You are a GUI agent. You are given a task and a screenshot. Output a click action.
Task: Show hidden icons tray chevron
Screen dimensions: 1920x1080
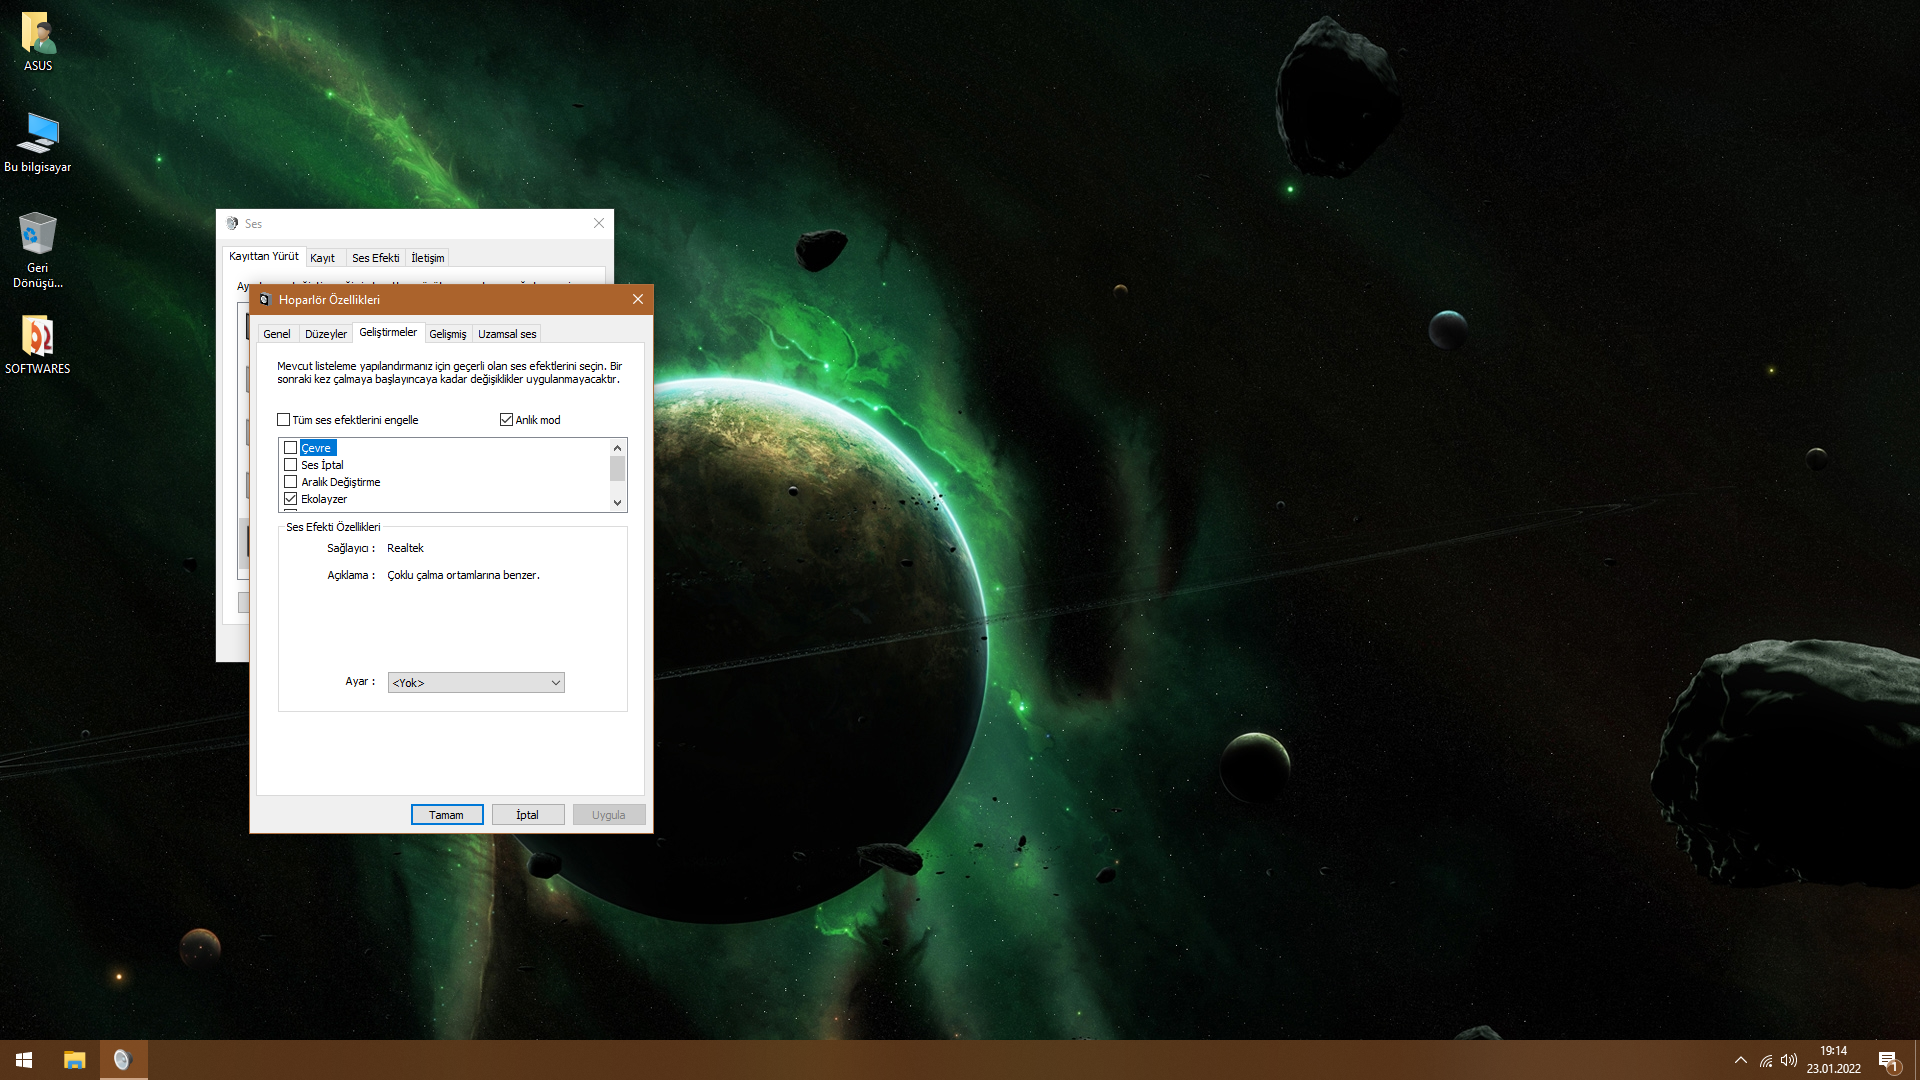tap(1741, 1060)
